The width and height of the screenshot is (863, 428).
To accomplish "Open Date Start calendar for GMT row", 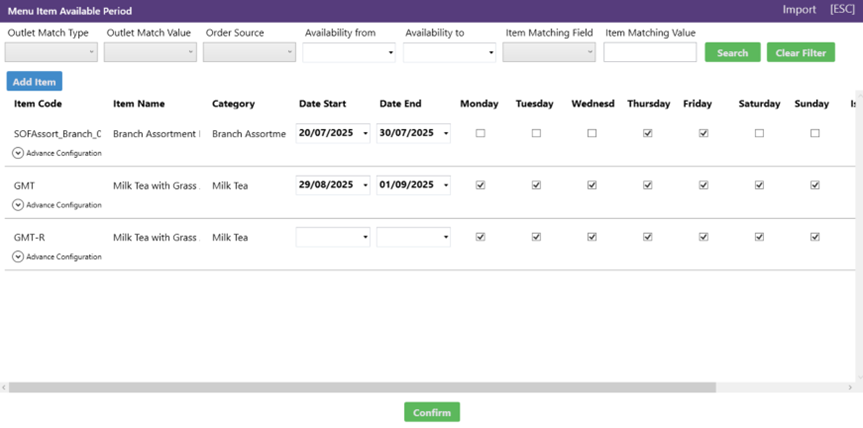I will [x=364, y=185].
